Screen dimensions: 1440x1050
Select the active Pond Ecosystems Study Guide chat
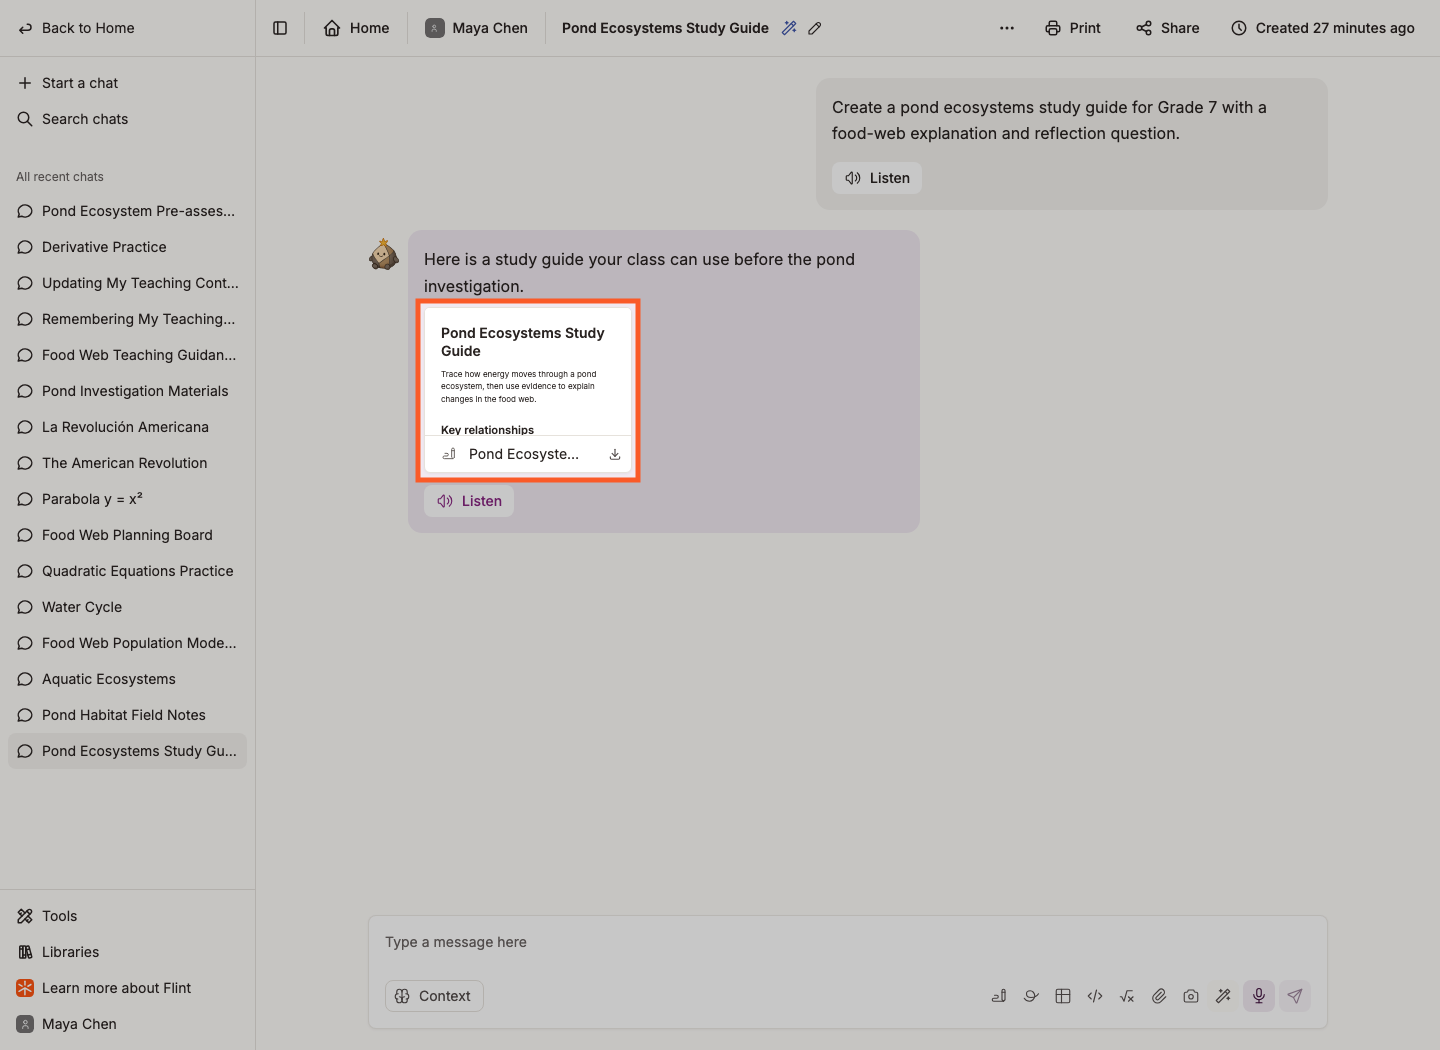pyautogui.click(x=127, y=751)
